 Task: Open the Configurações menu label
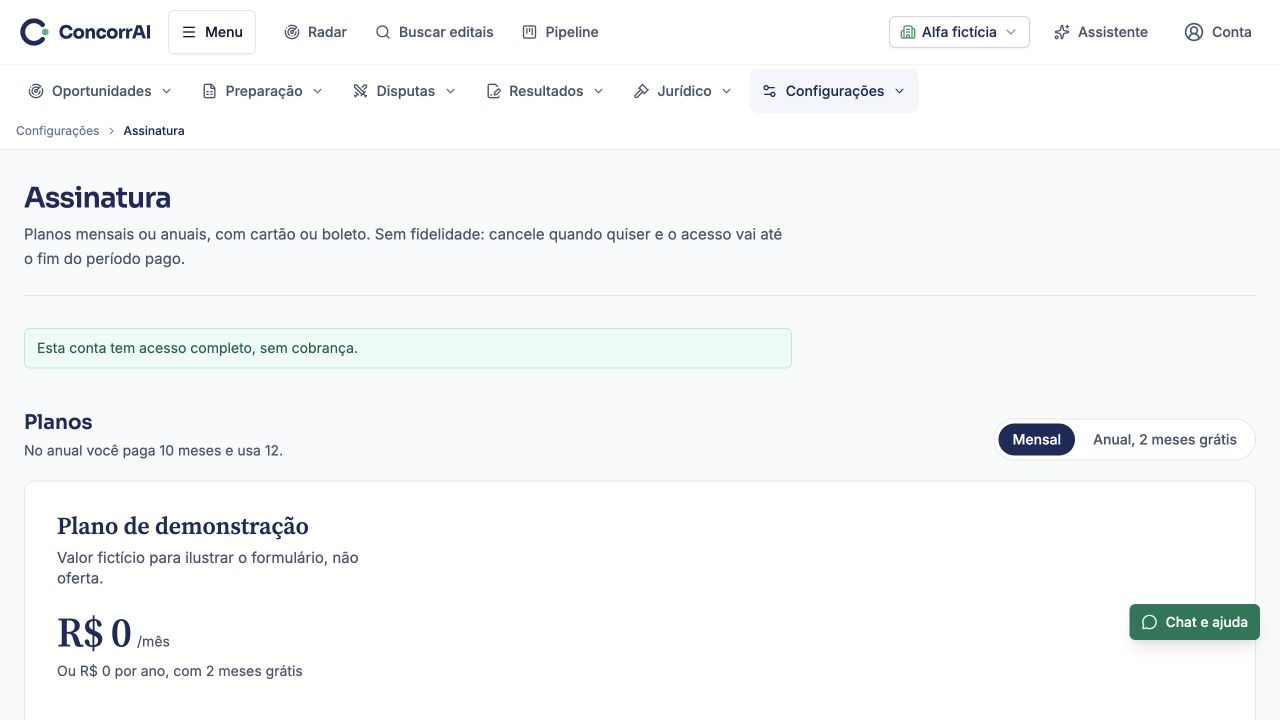835,91
